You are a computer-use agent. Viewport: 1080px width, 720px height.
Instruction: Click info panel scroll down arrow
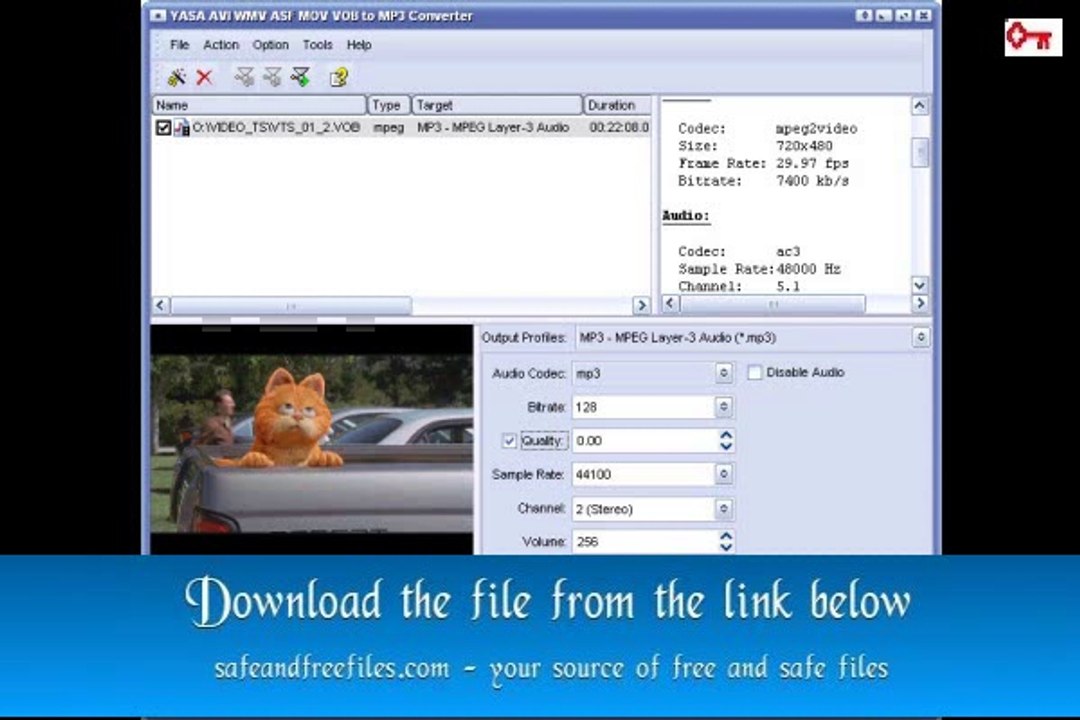[x=920, y=284]
